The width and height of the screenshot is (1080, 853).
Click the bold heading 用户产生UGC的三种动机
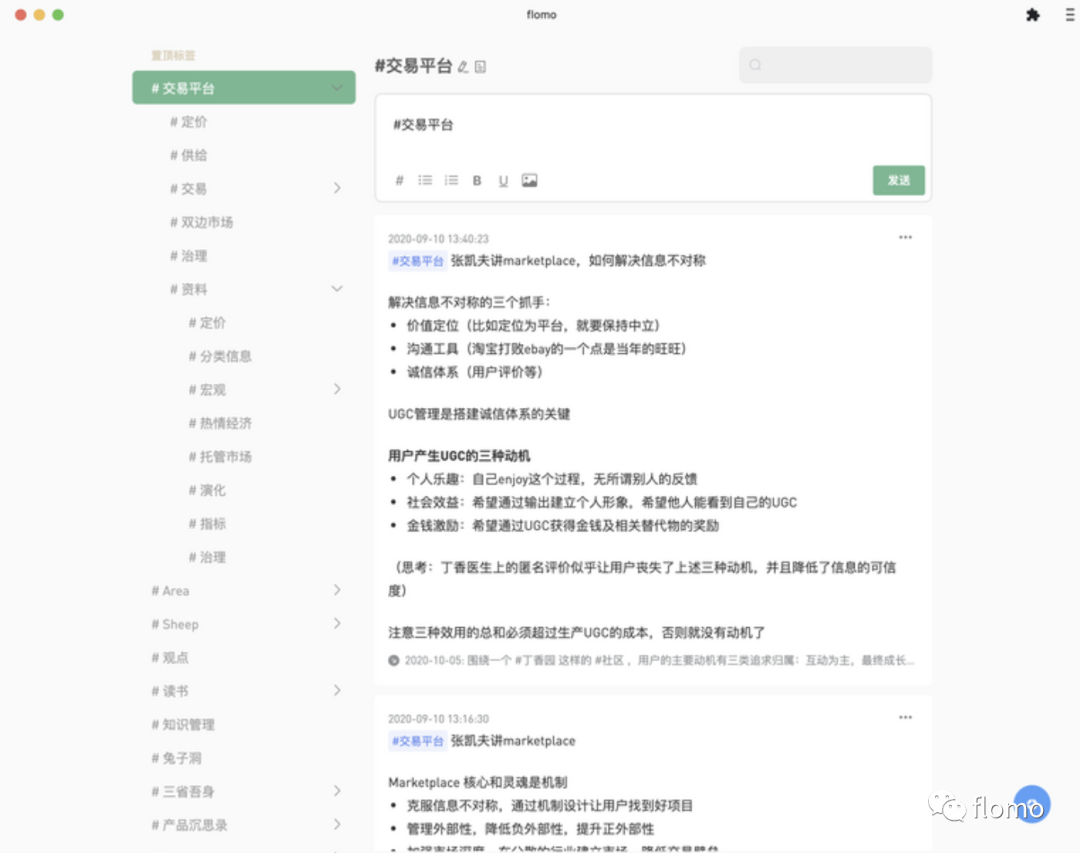pyautogui.click(x=459, y=455)
